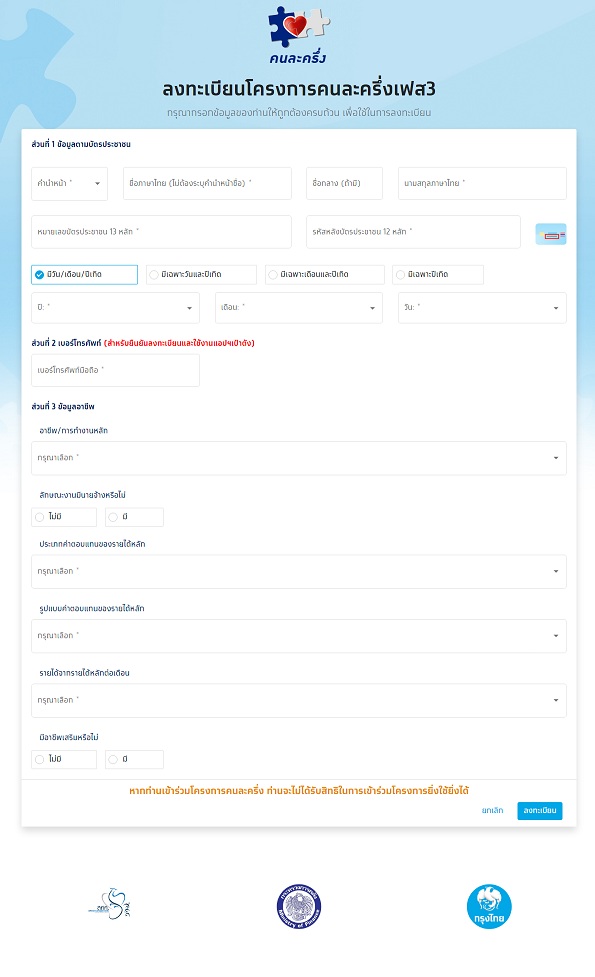Choose the มีเฉพาะปีเกิด radio option

click(438, 275)
